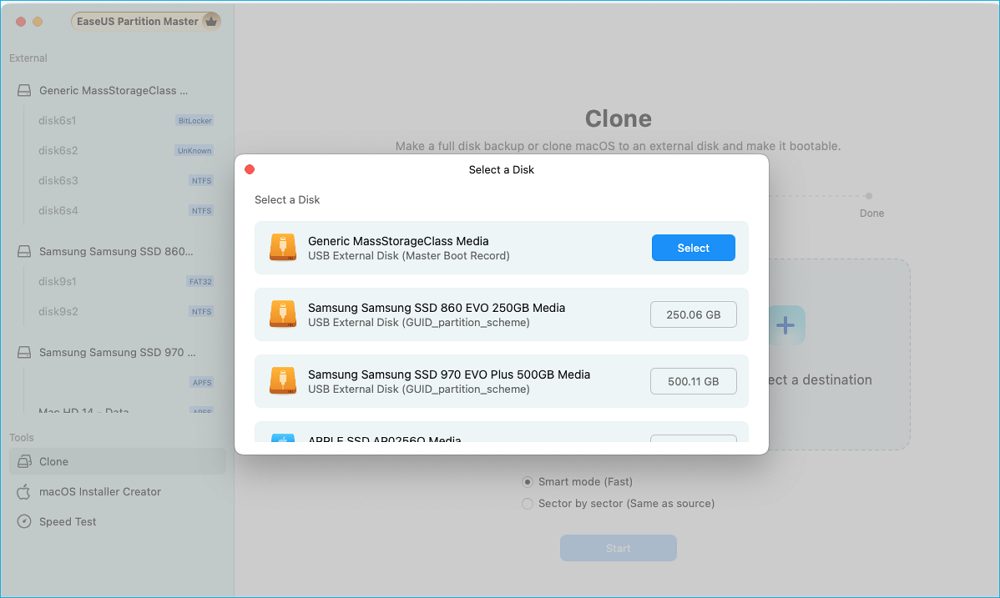Click the Speed Test clock icon
1000x598 pixels.
[24, 521]
